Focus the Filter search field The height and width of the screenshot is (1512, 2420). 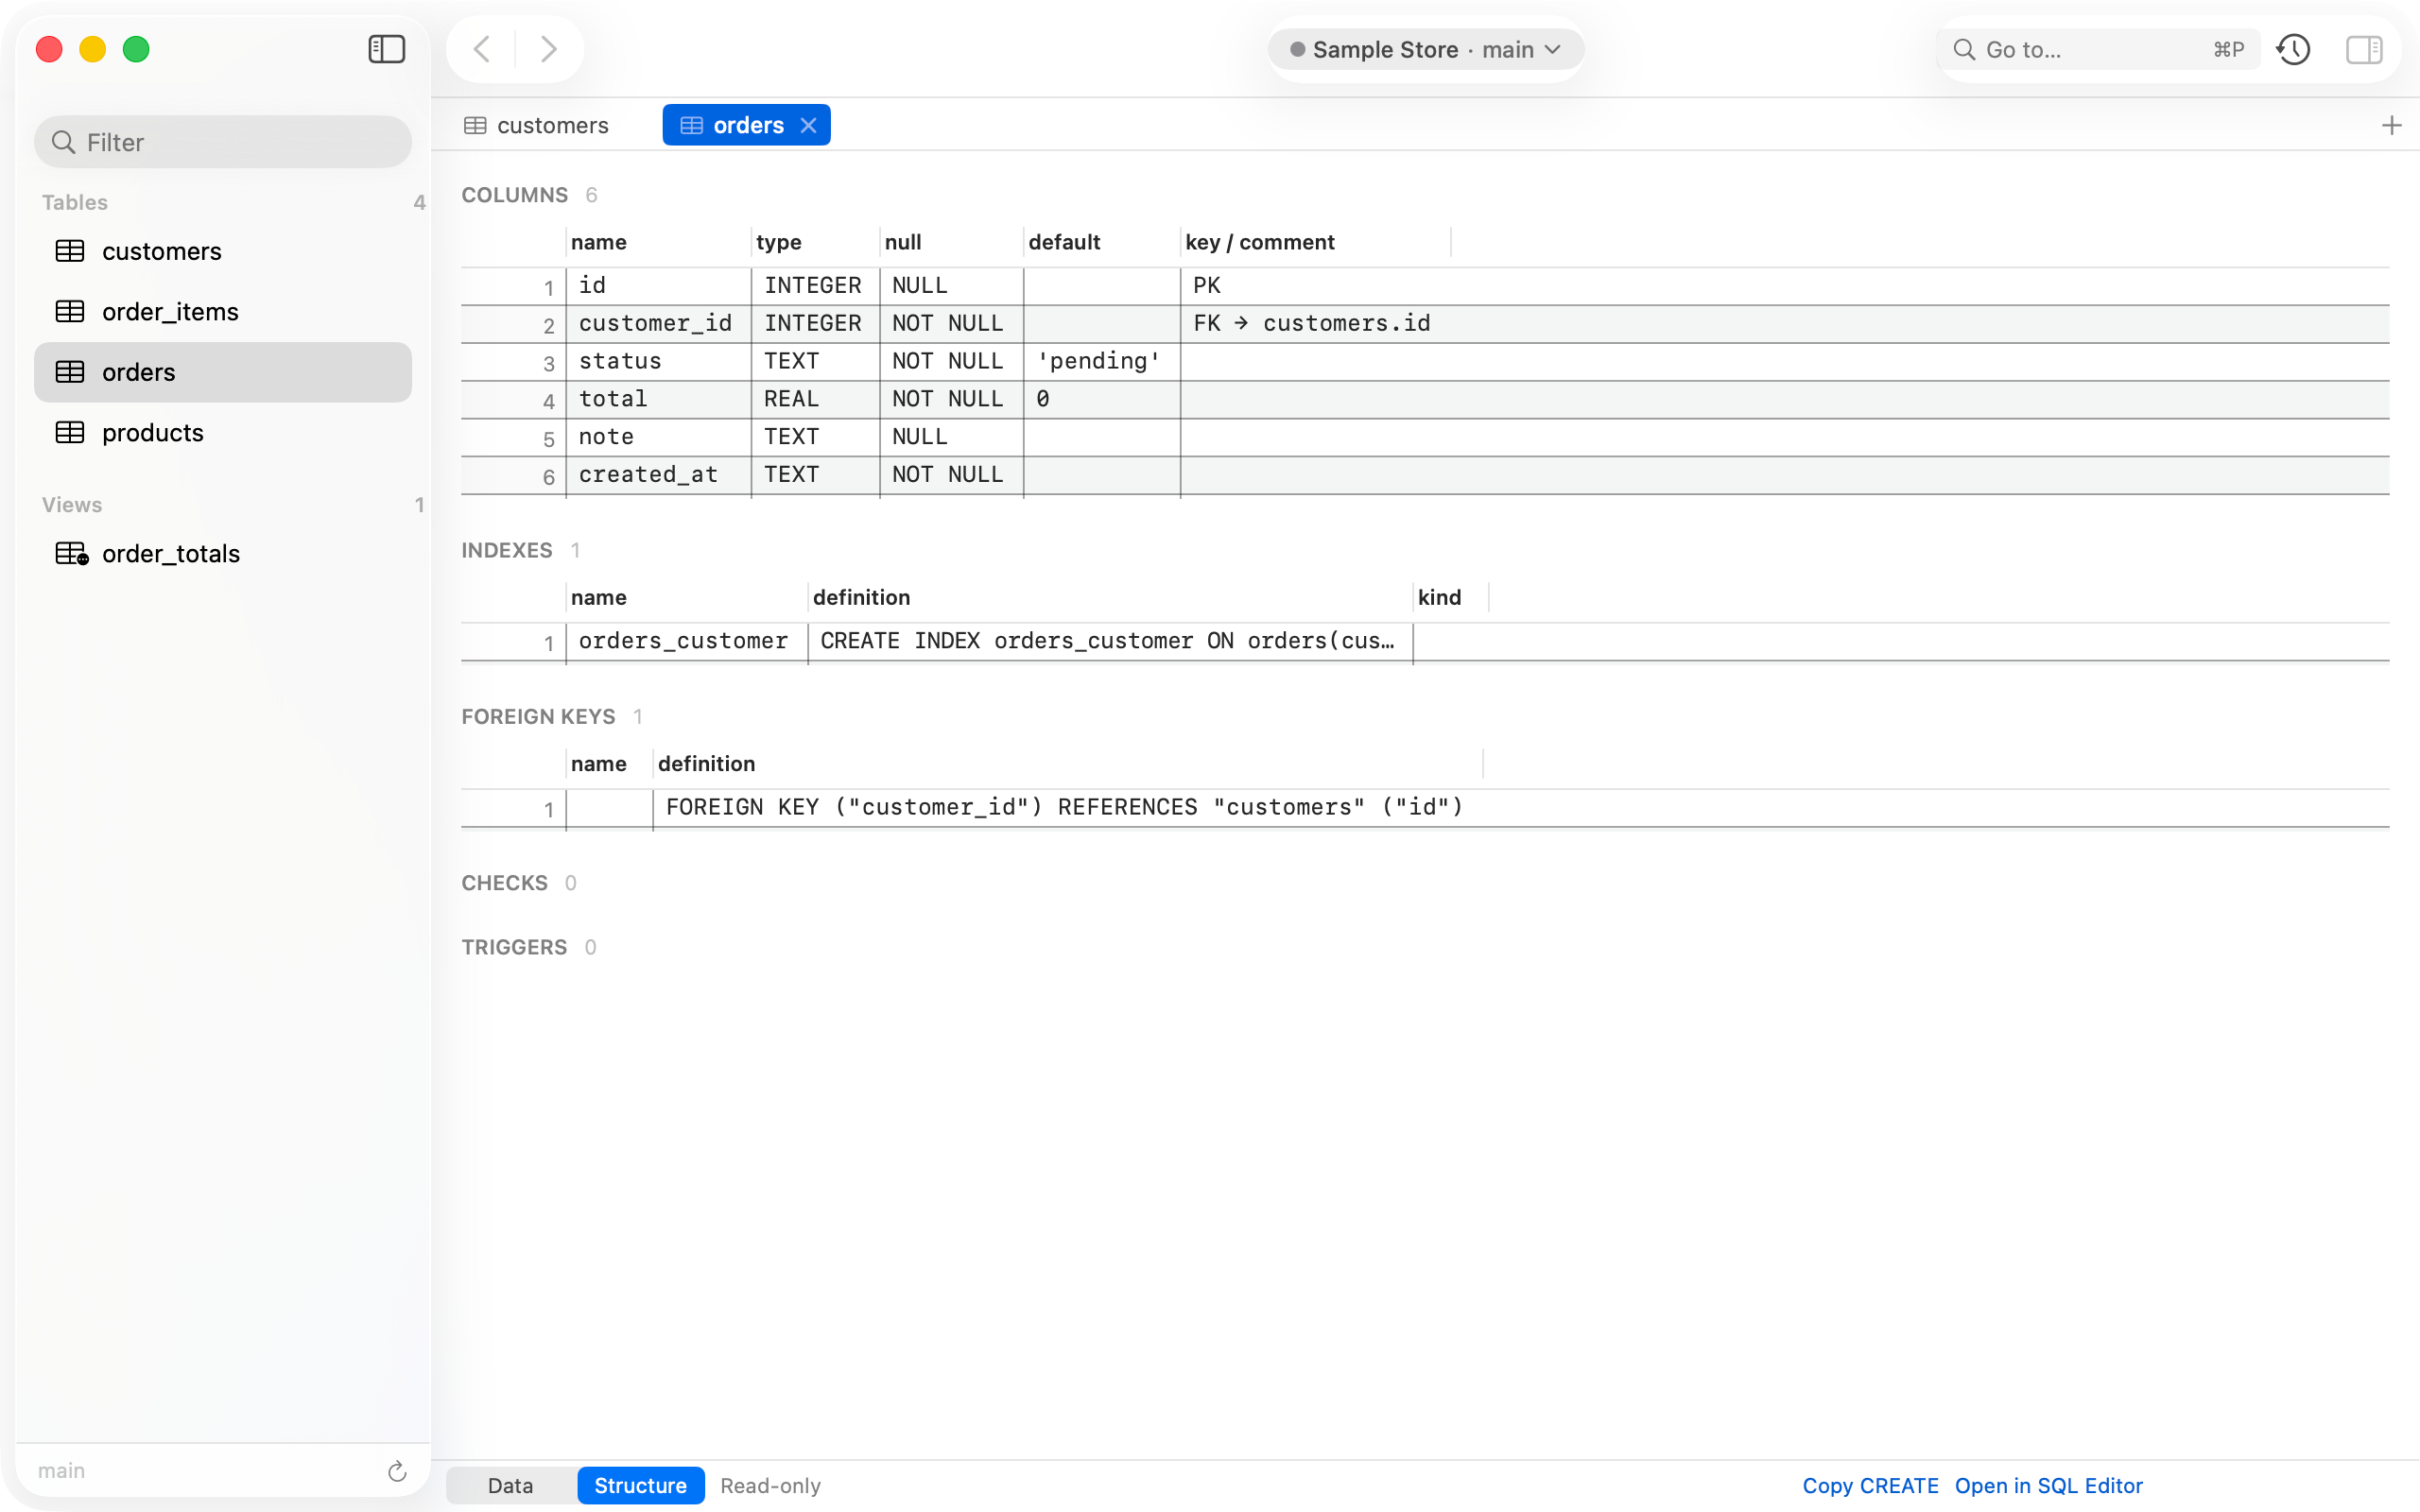coord(223,142)
